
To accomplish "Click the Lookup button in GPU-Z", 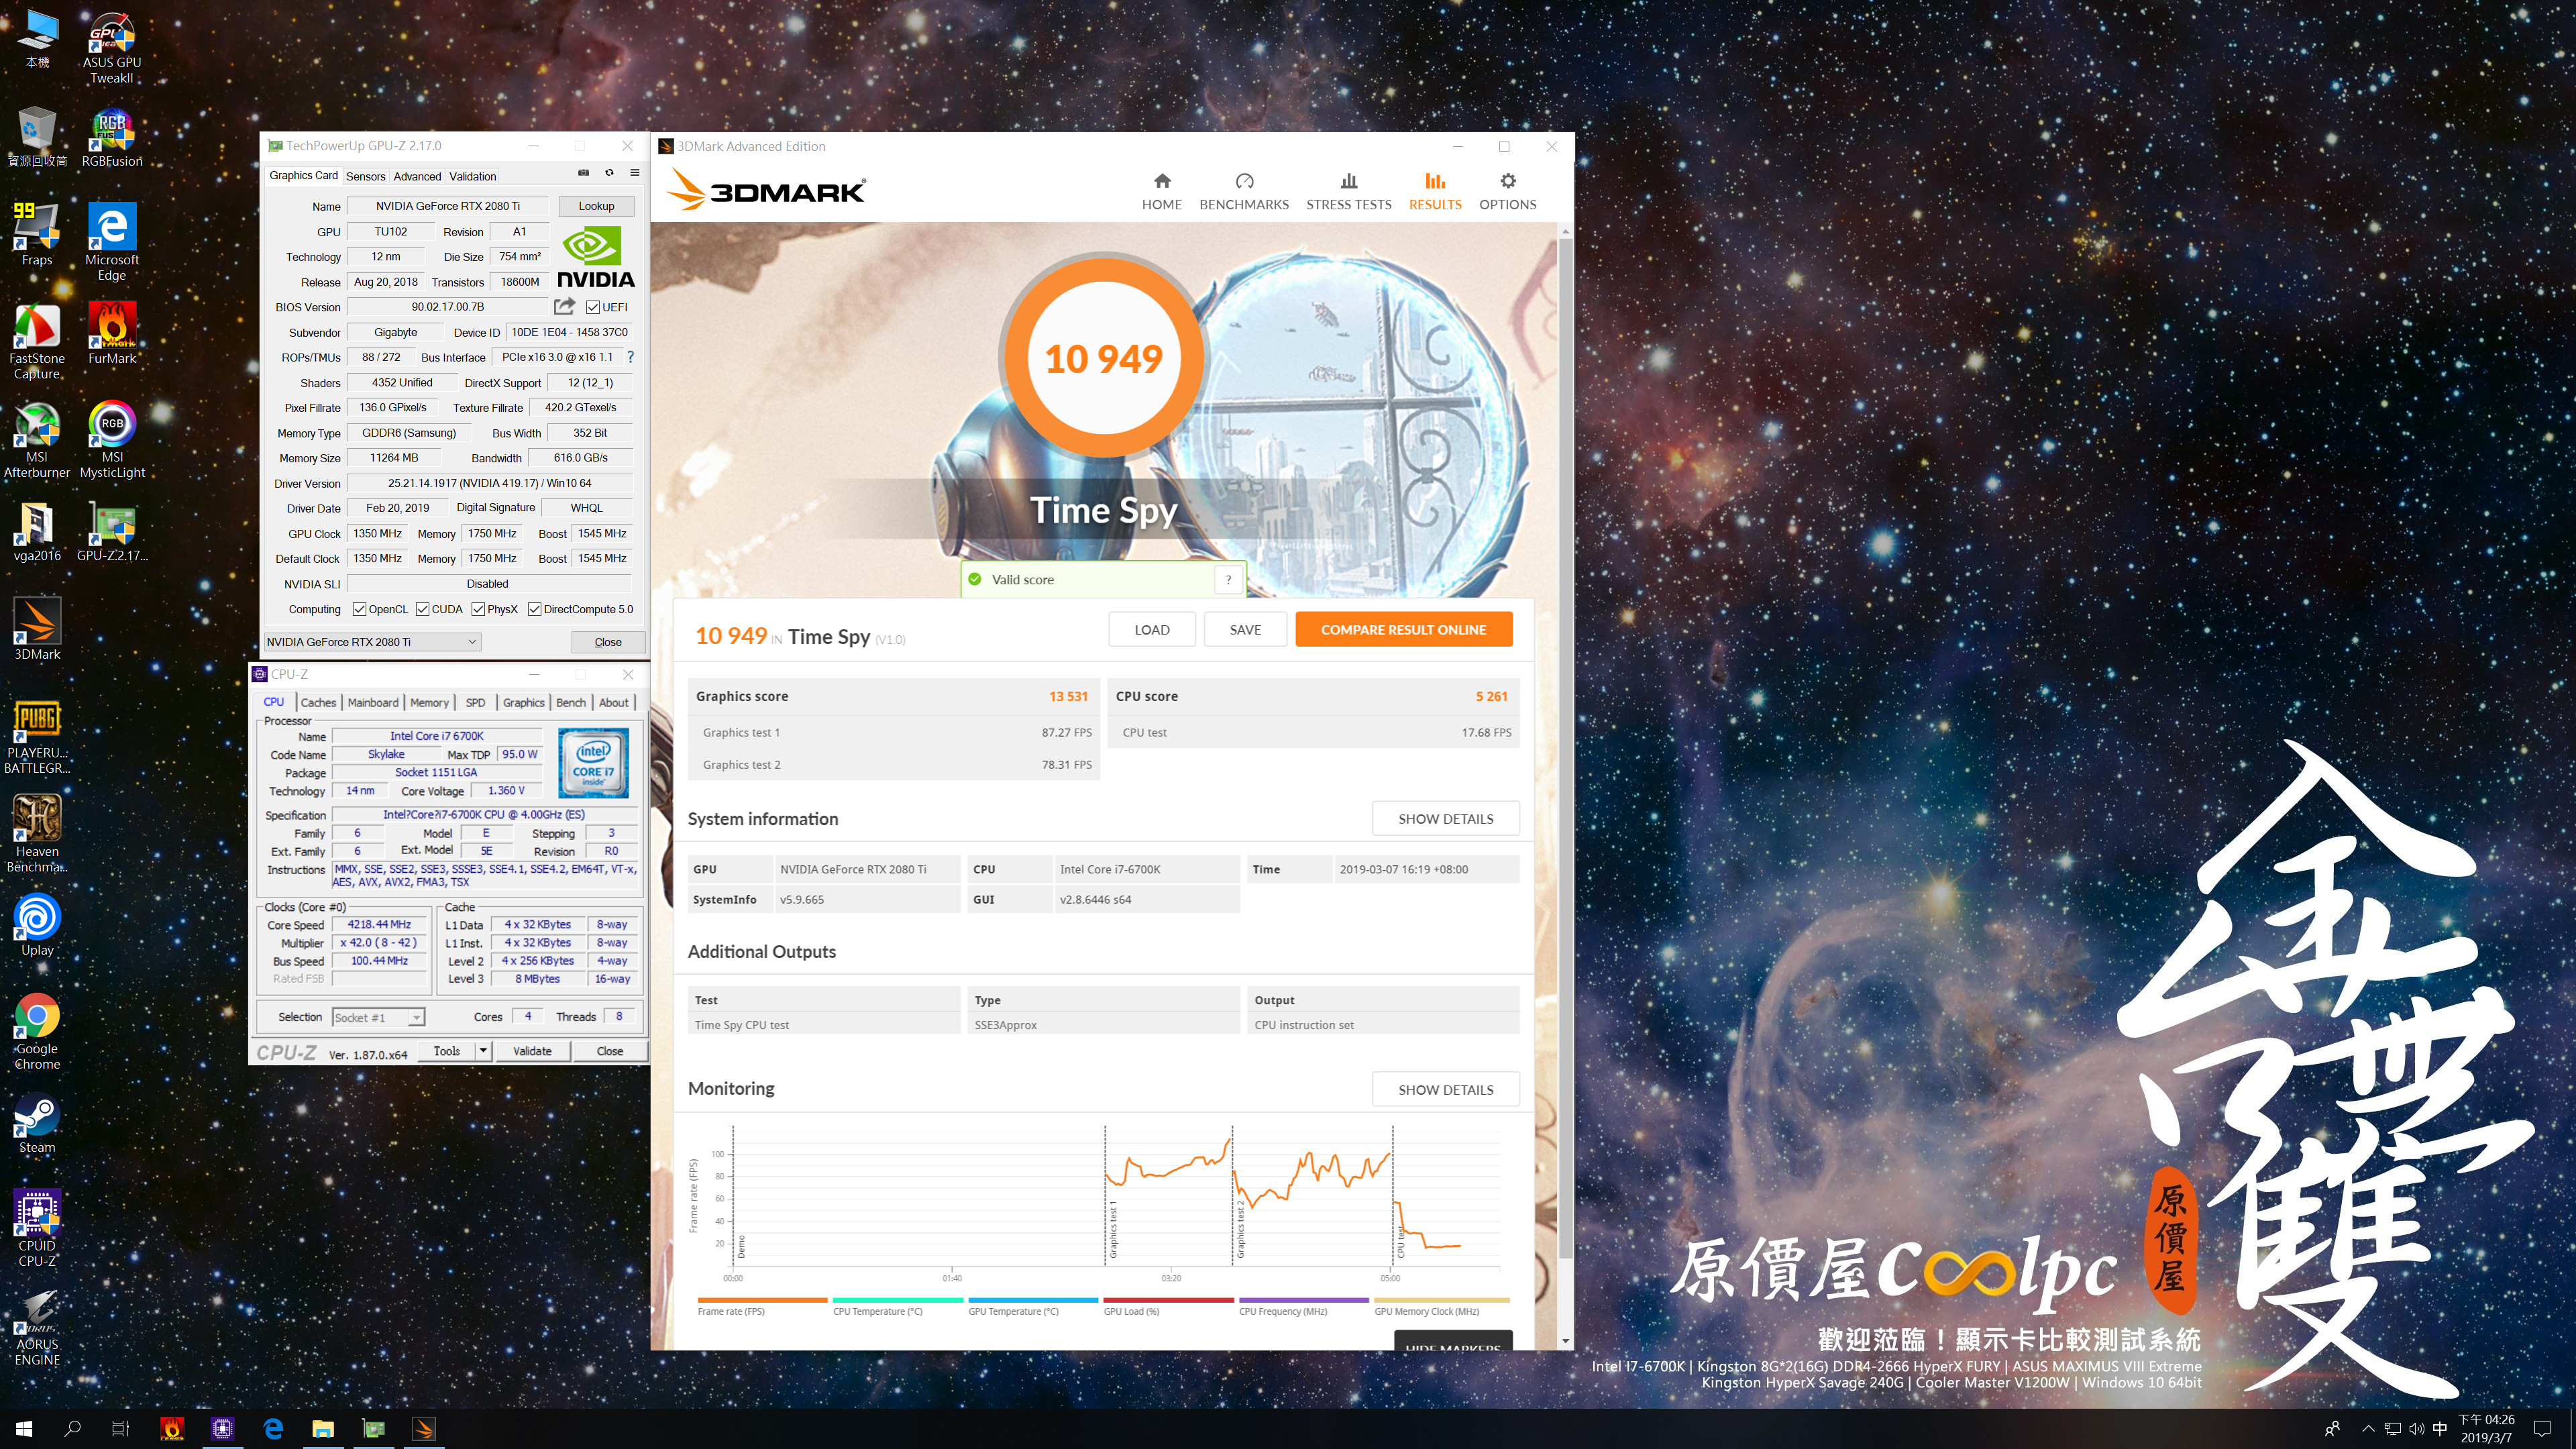I will 596,206.
